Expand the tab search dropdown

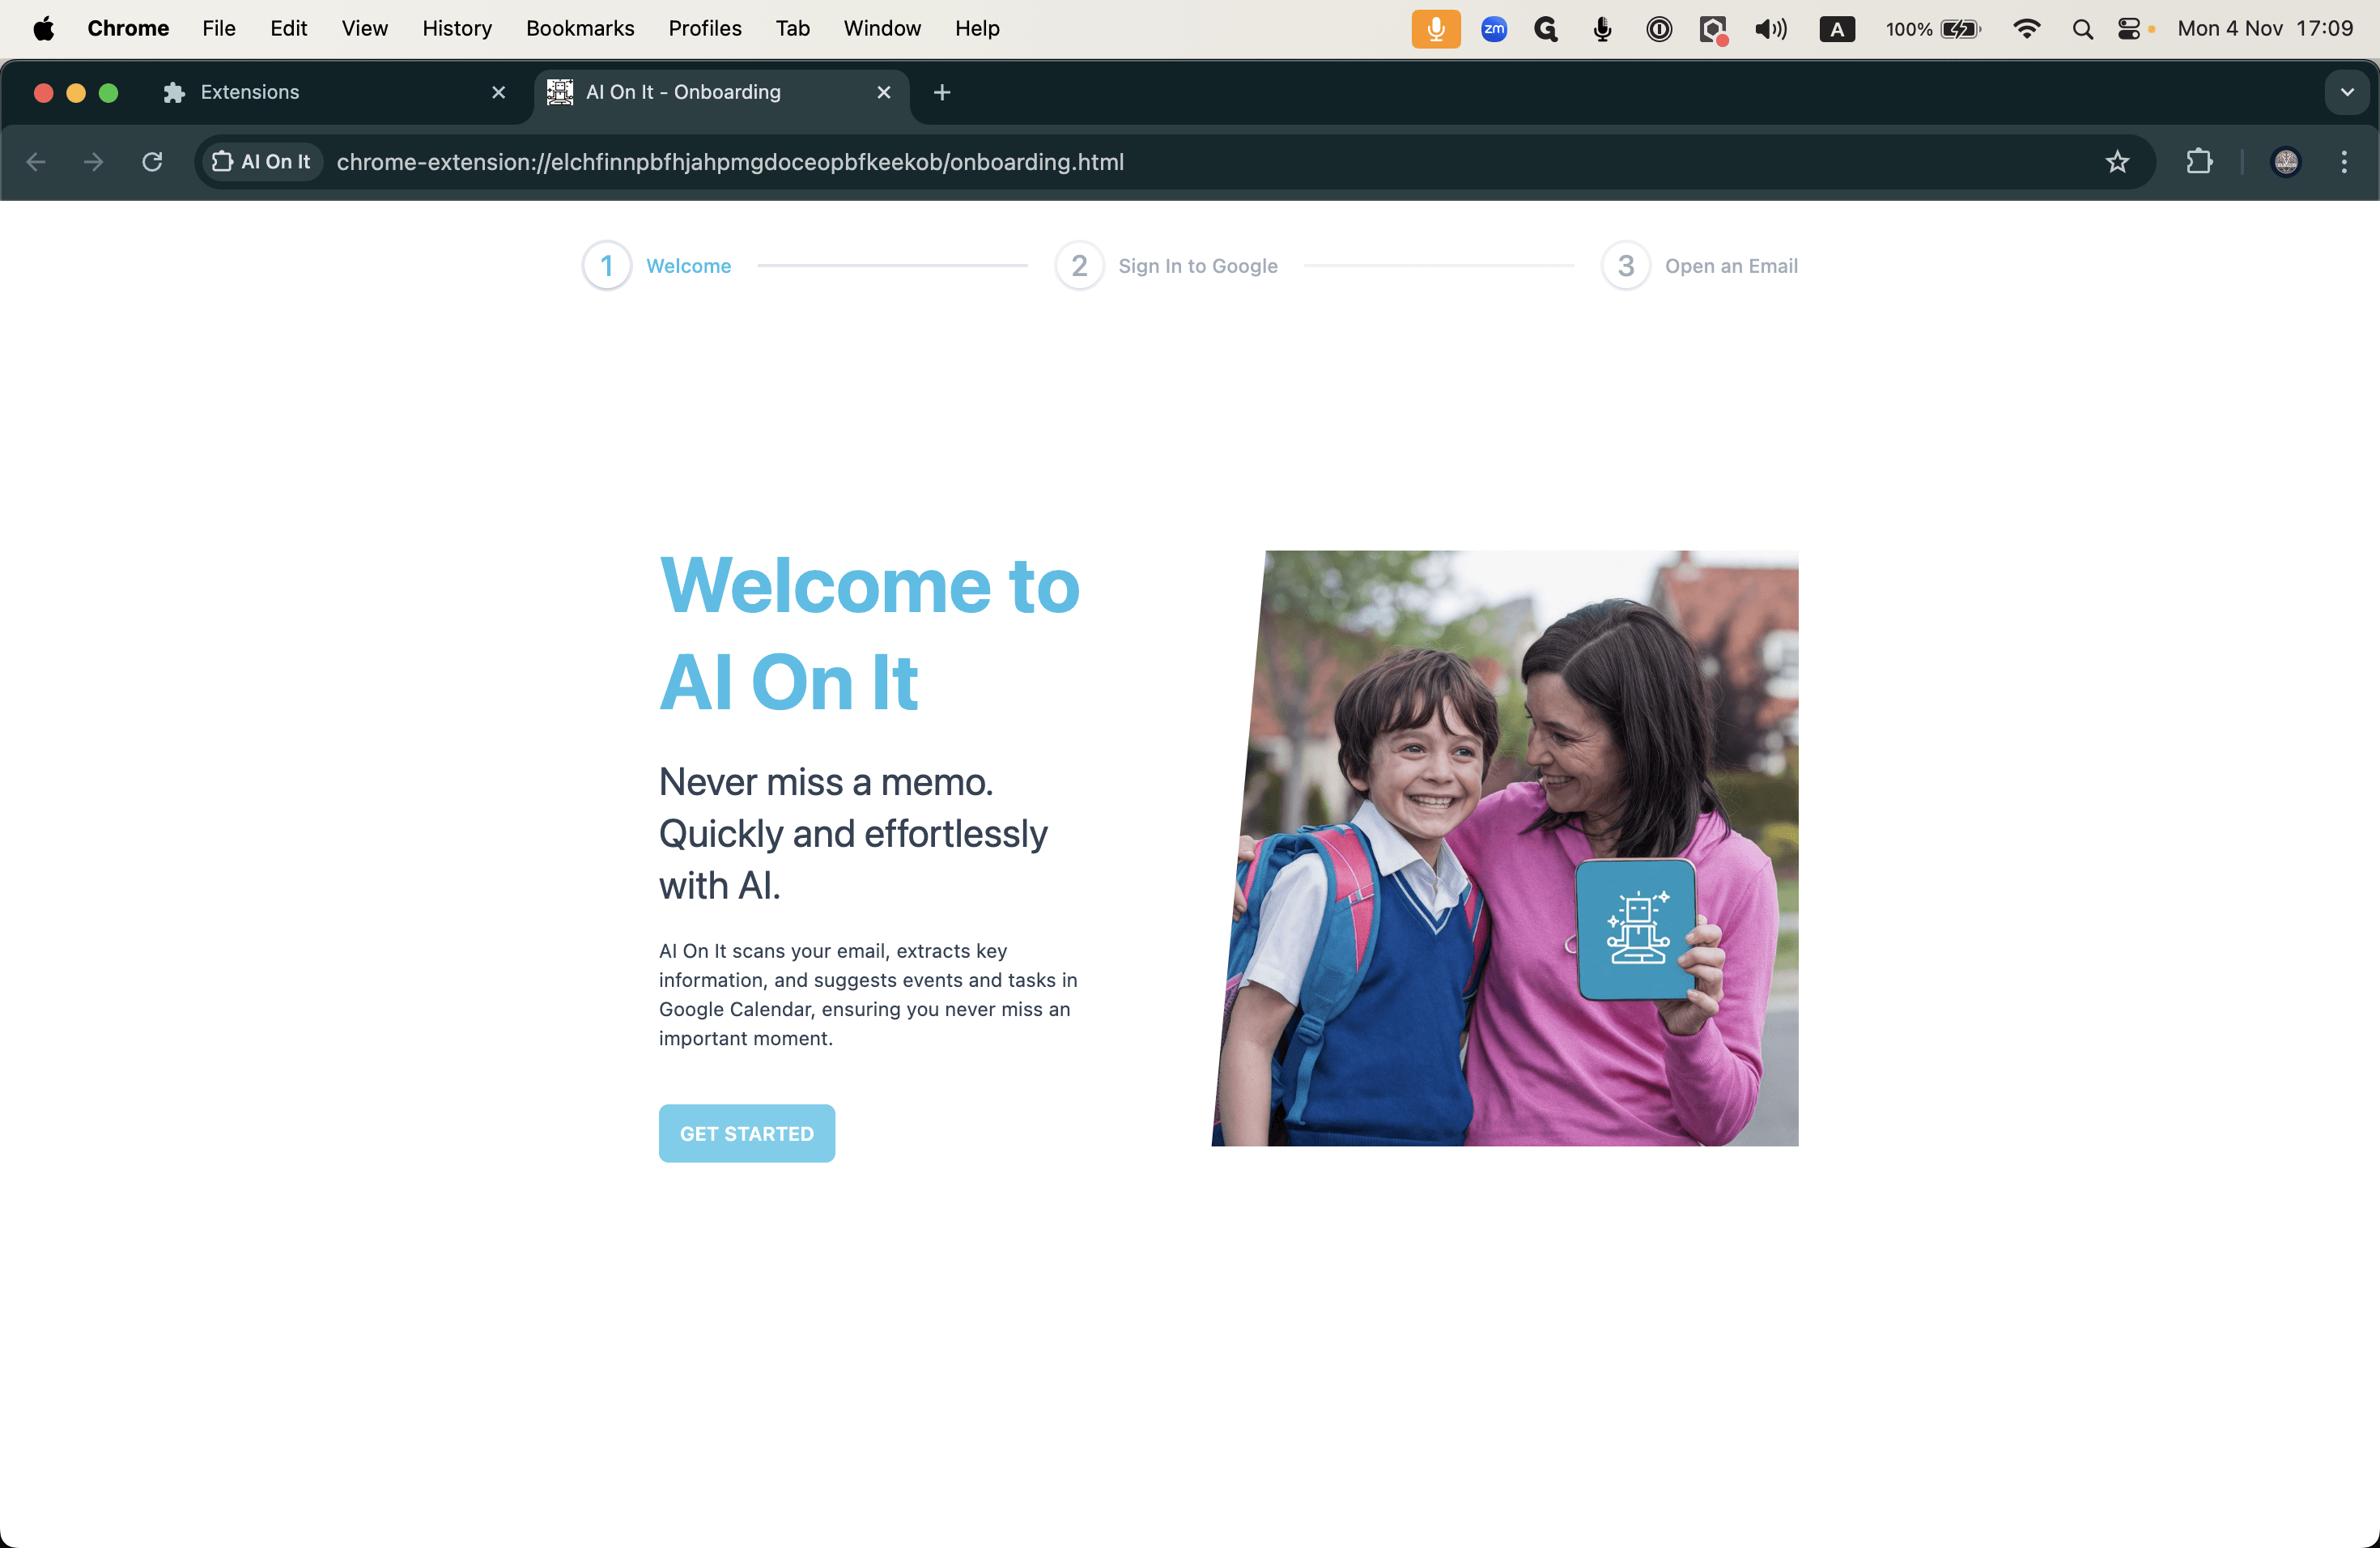coord(2347,92)
